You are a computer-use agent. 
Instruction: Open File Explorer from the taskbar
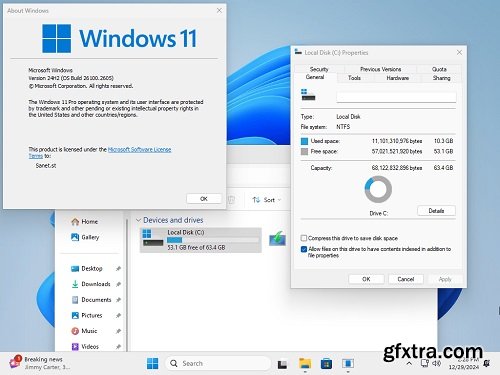pyautogui.click(x=305, y=363)
